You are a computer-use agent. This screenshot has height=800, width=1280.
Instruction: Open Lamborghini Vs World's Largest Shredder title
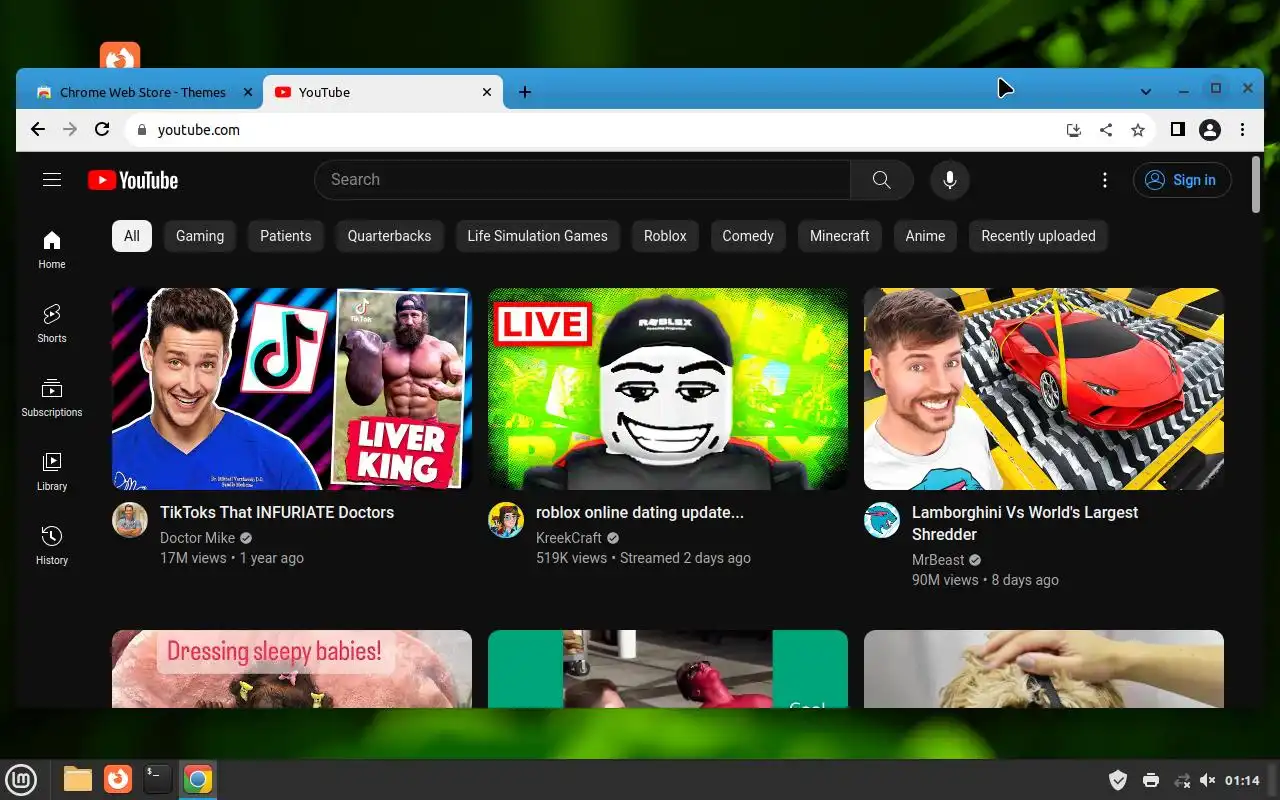pos(1025,523)
